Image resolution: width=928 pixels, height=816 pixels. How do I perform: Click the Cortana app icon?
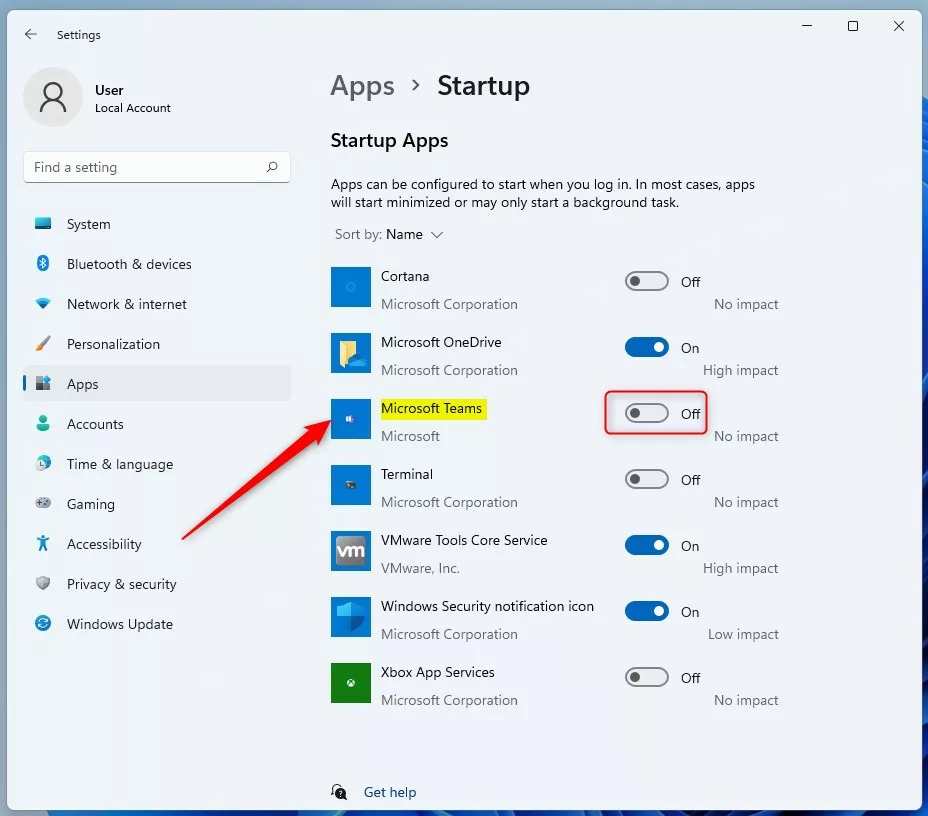click(x=351, y=287)
